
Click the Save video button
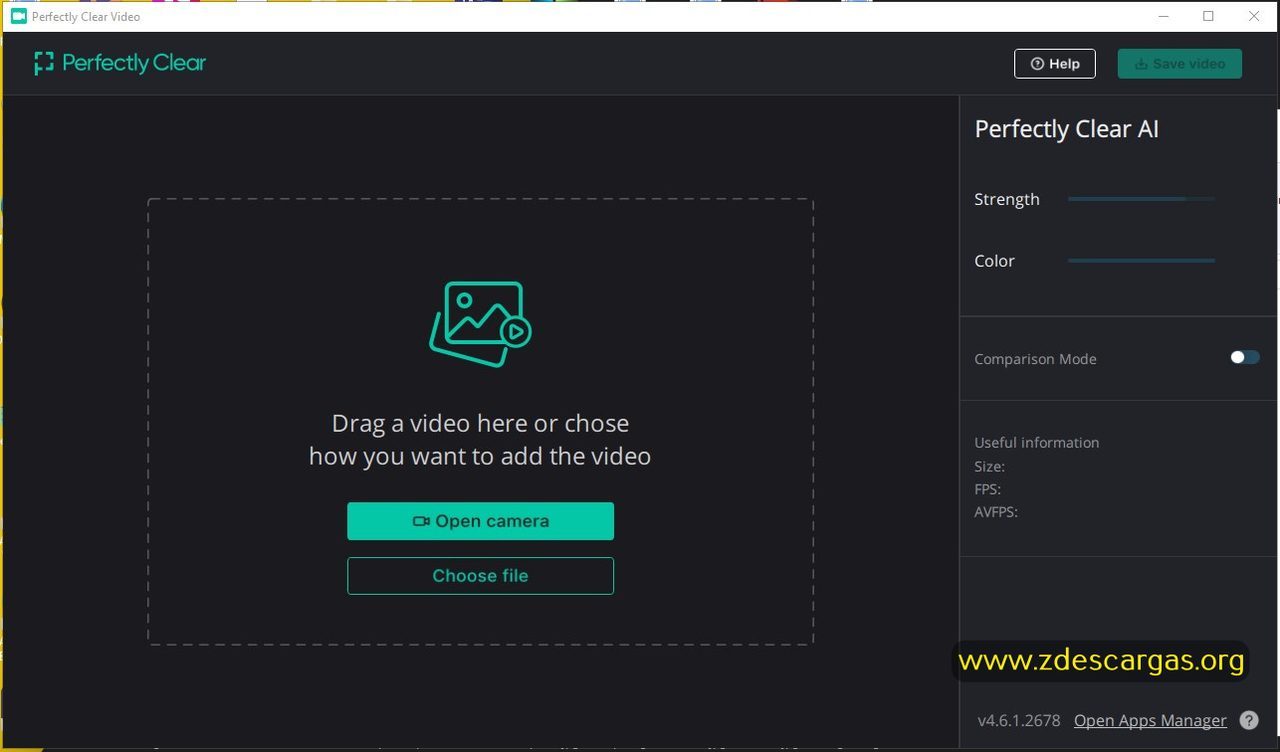1180,64
